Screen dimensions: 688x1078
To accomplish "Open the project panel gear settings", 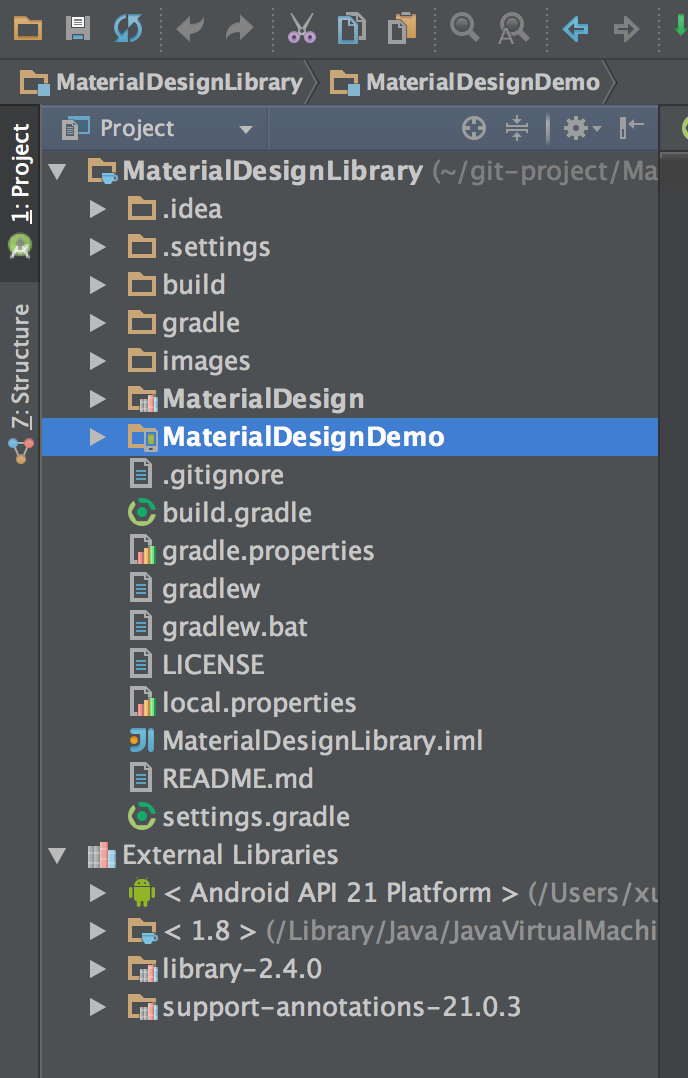I will point(581,128).
